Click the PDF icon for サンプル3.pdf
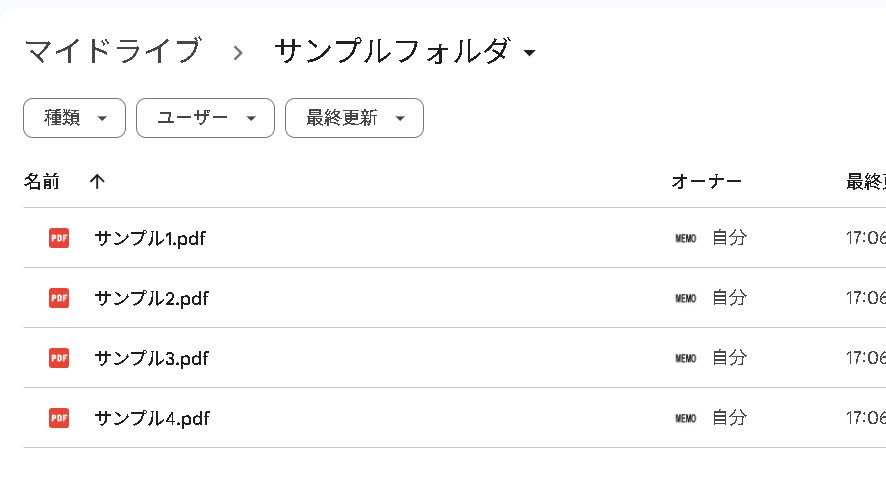This screenshot has height=483, width=886. (59, 358)
